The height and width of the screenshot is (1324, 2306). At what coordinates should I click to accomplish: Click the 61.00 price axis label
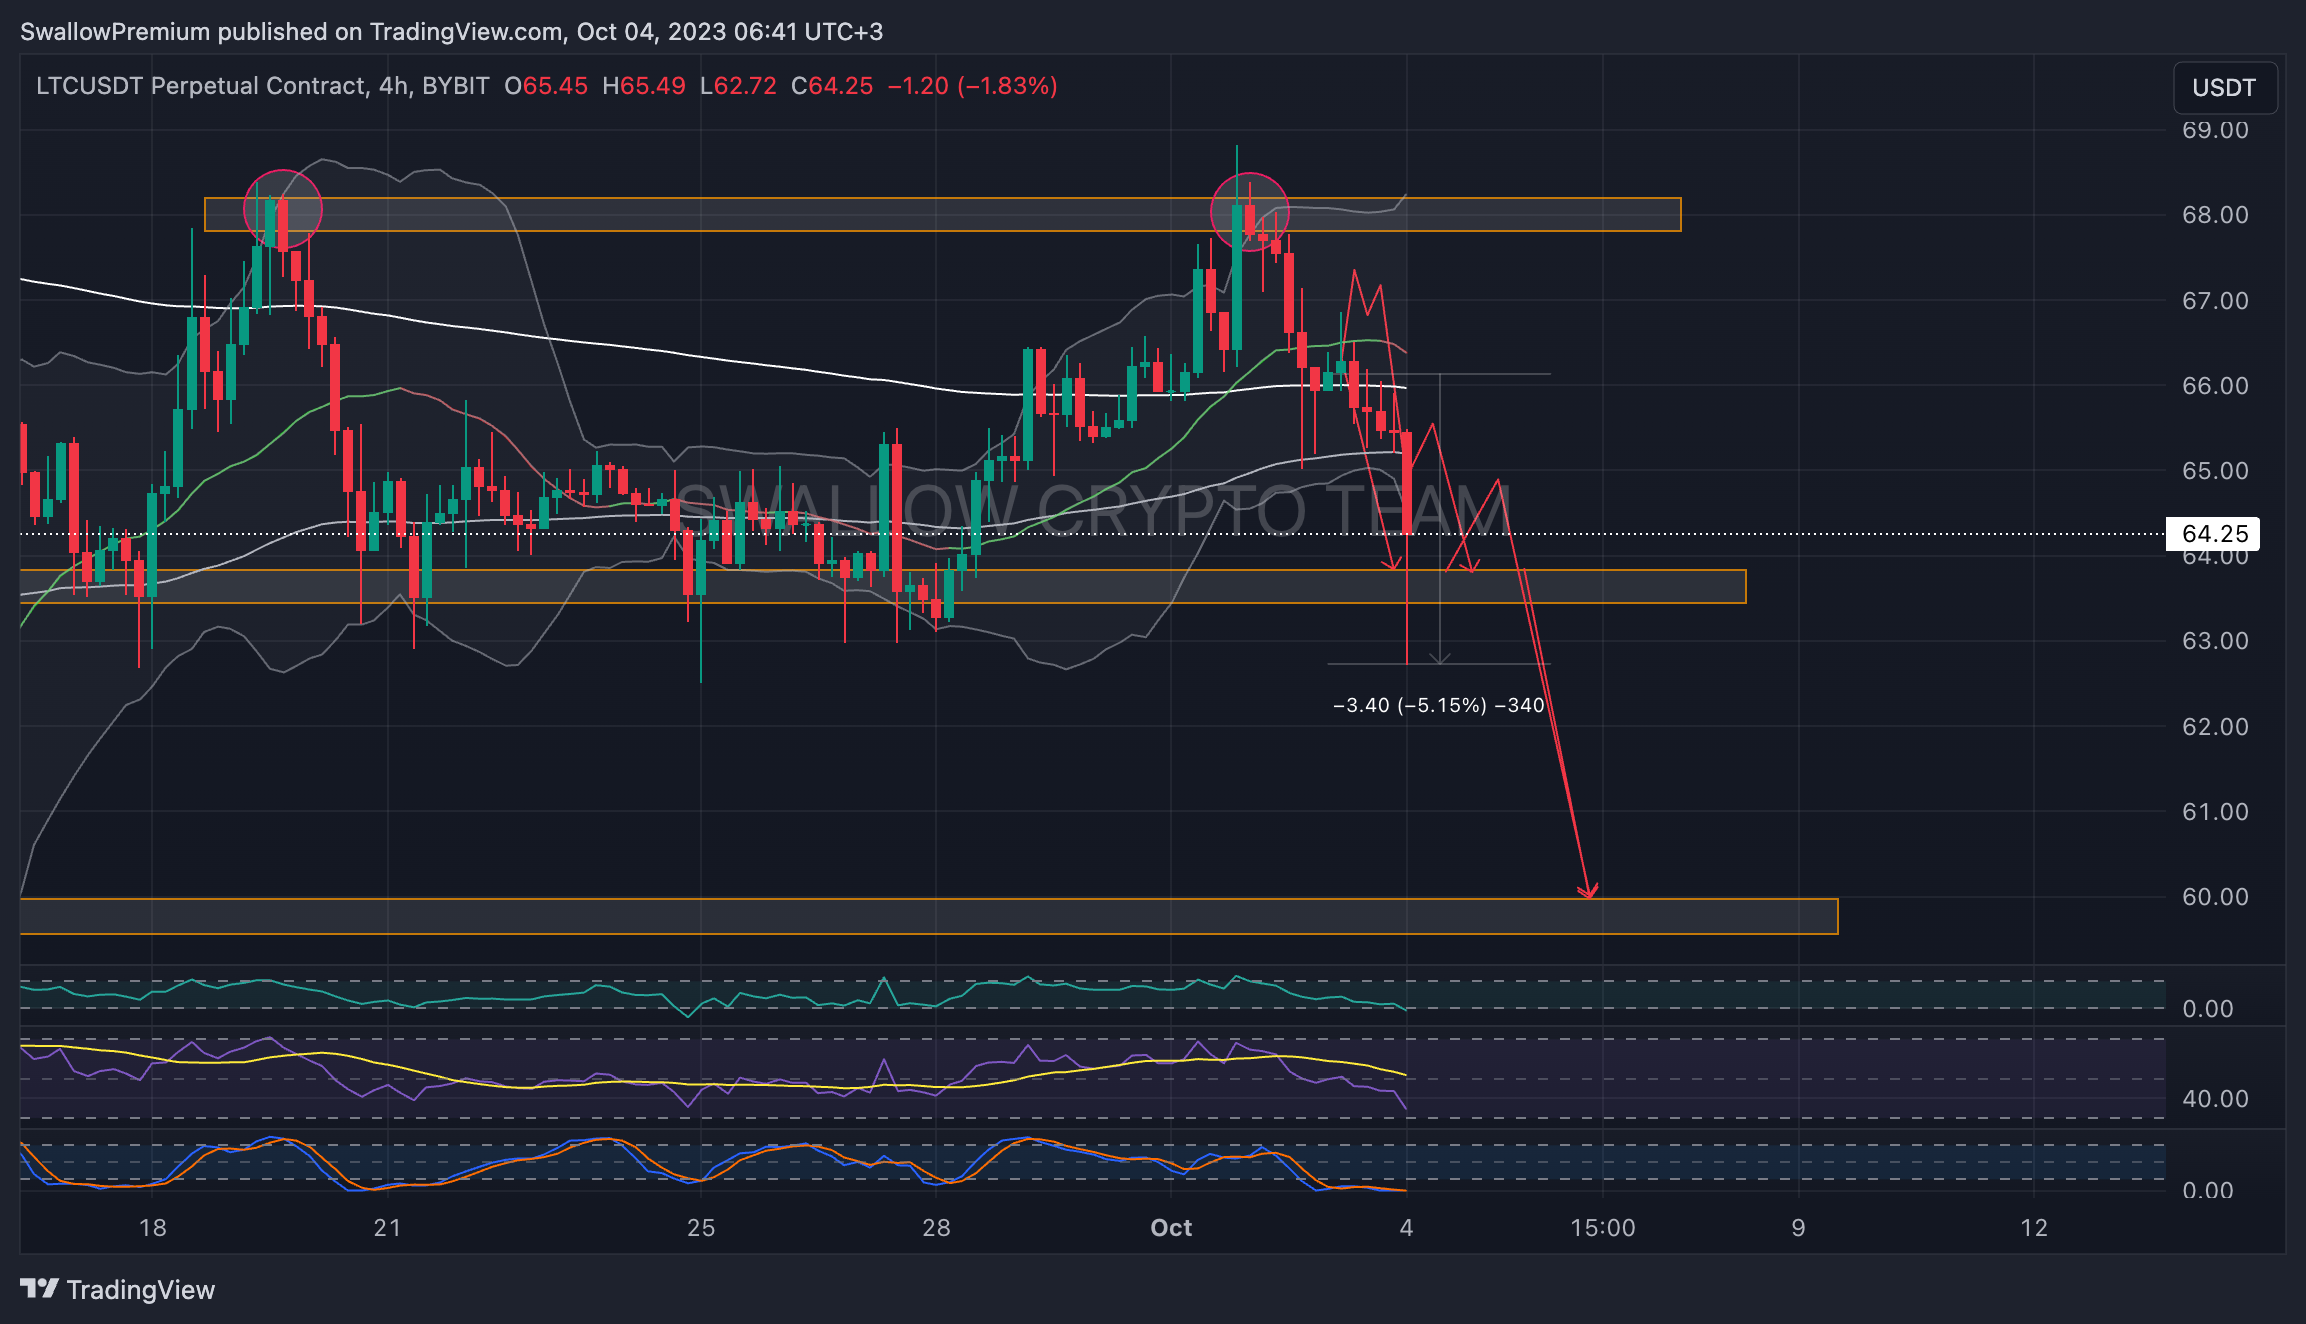[x=2215, y=812]
